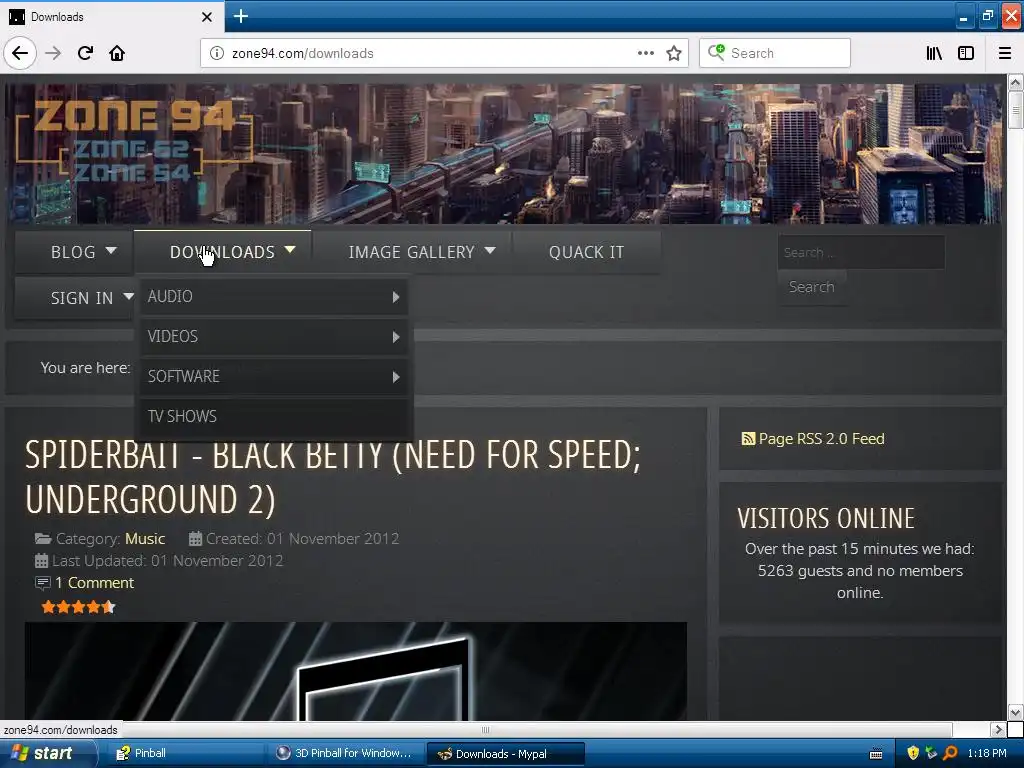
Task: Click the forward navigation arrow
Action: (x=53, y=53)
